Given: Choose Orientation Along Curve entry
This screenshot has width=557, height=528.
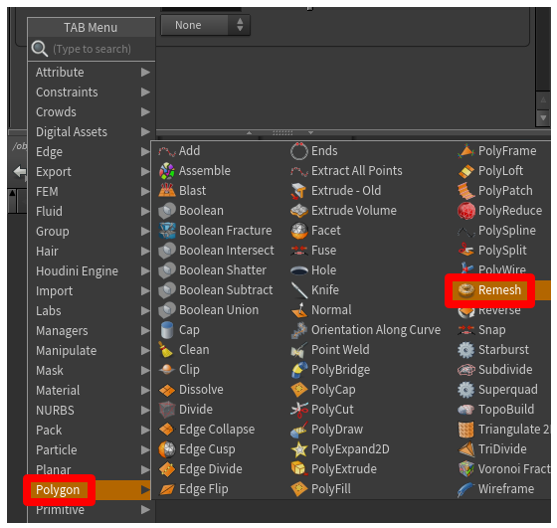Looking at the screenshot, I should [376, 330].
